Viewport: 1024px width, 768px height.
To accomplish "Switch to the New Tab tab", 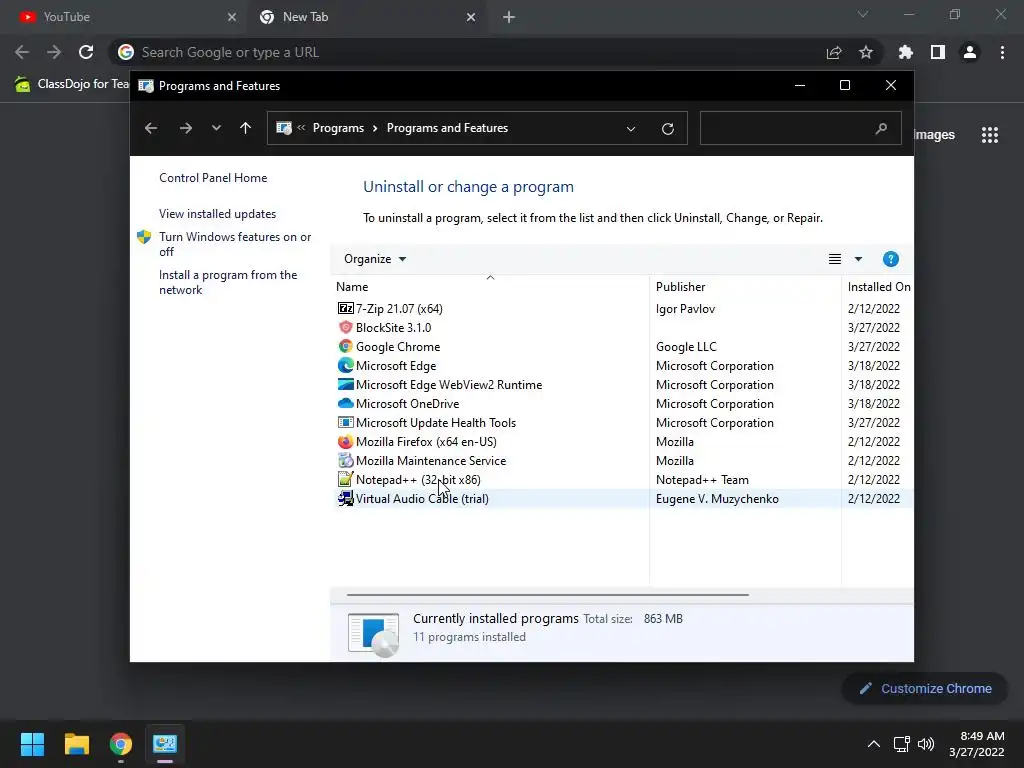I will click(367, 17).
